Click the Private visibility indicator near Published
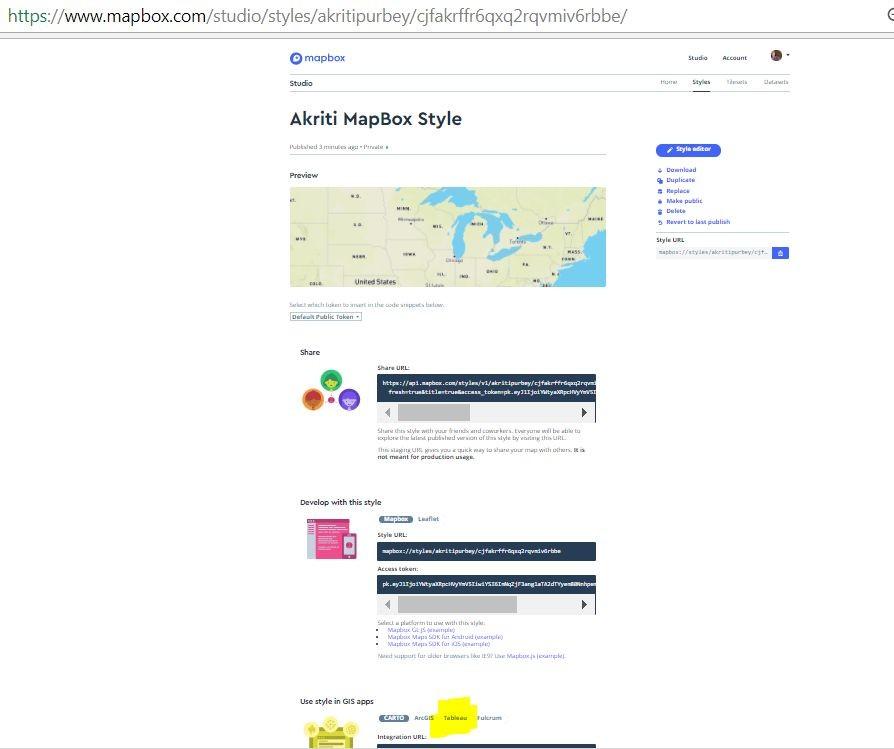The image size is (894, 749). (376, 147)
